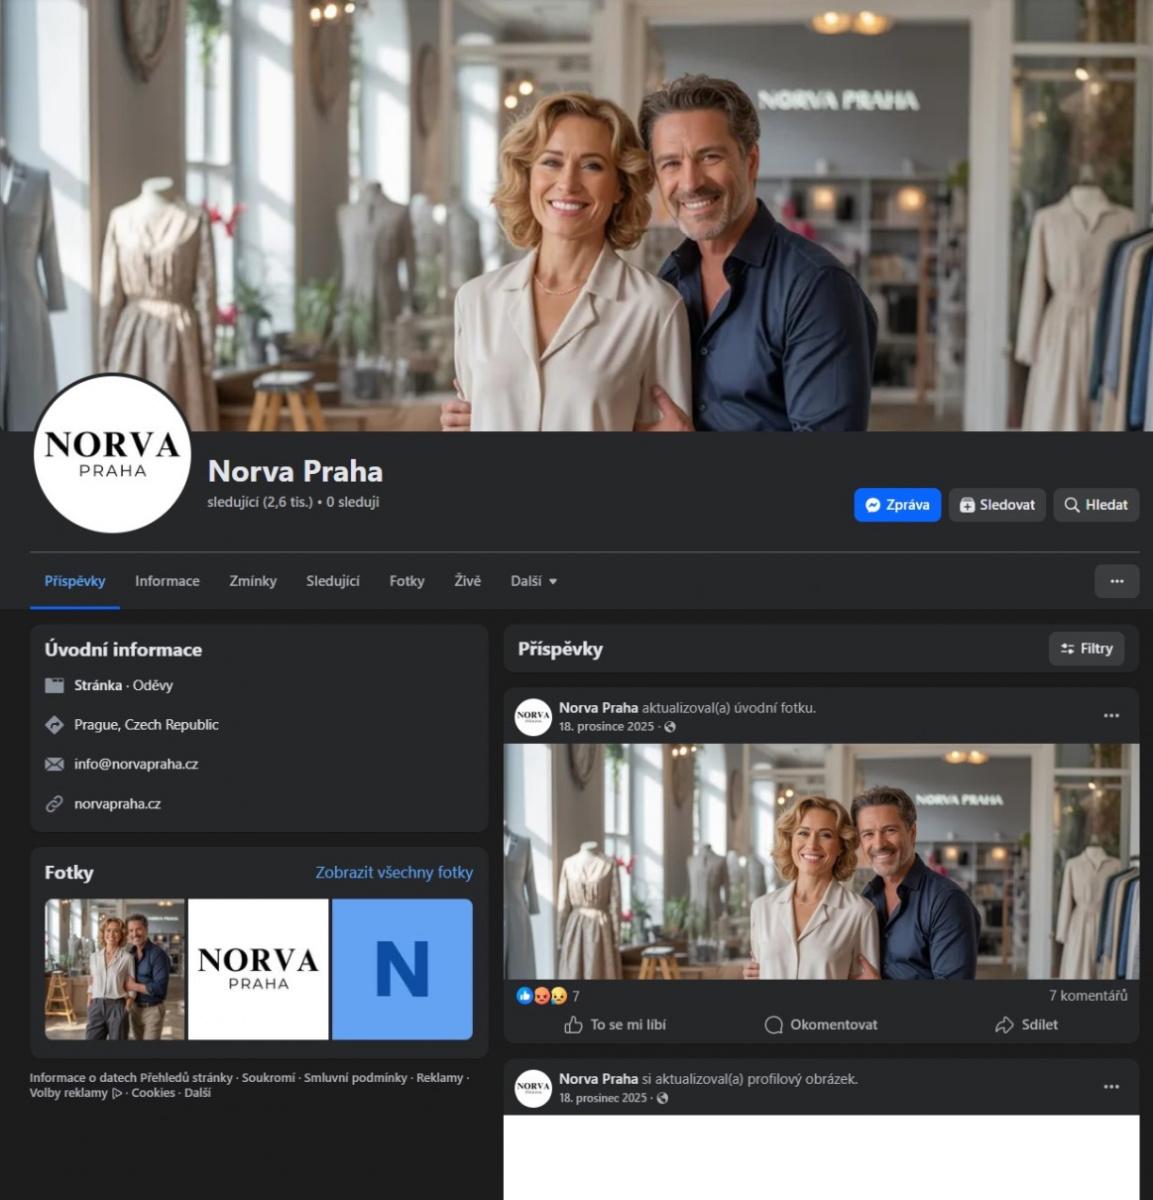The image size is (1153, 1200).
Task: Share the cover photo post
Action: 1026,1024
